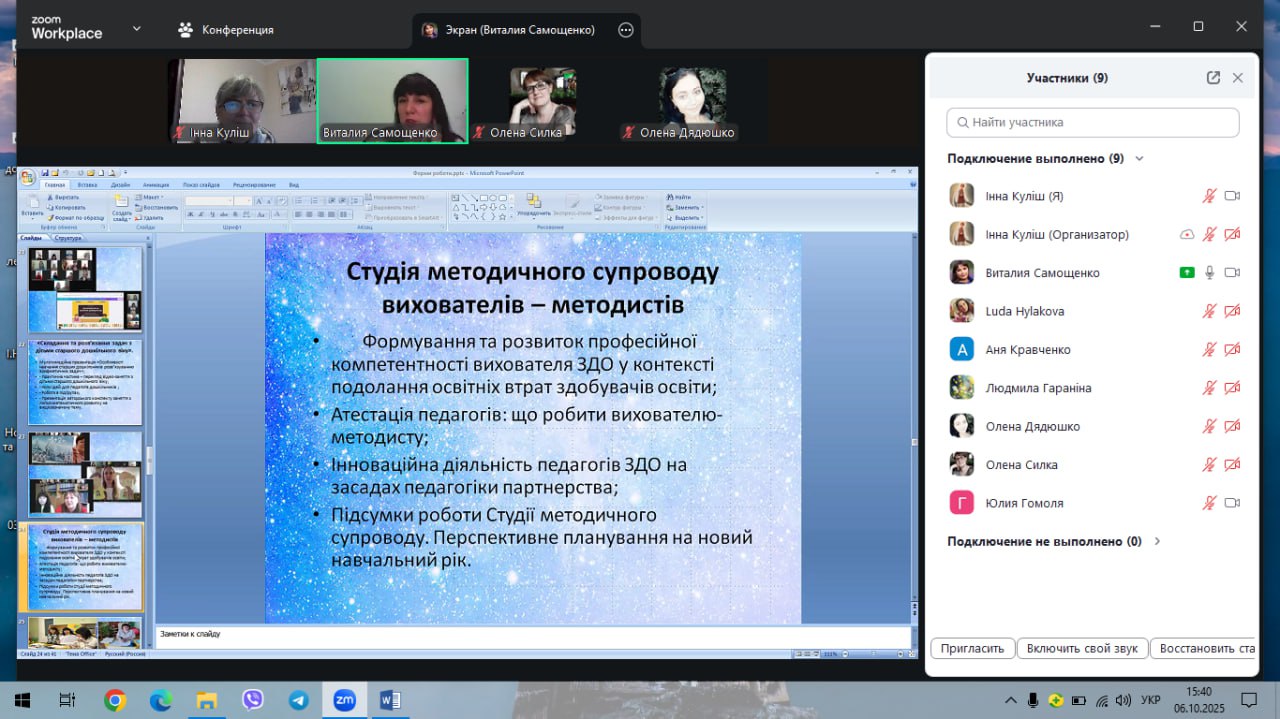
Task: Open the Выделить dropdown in the ribbon
Action: tap(684, 218)
